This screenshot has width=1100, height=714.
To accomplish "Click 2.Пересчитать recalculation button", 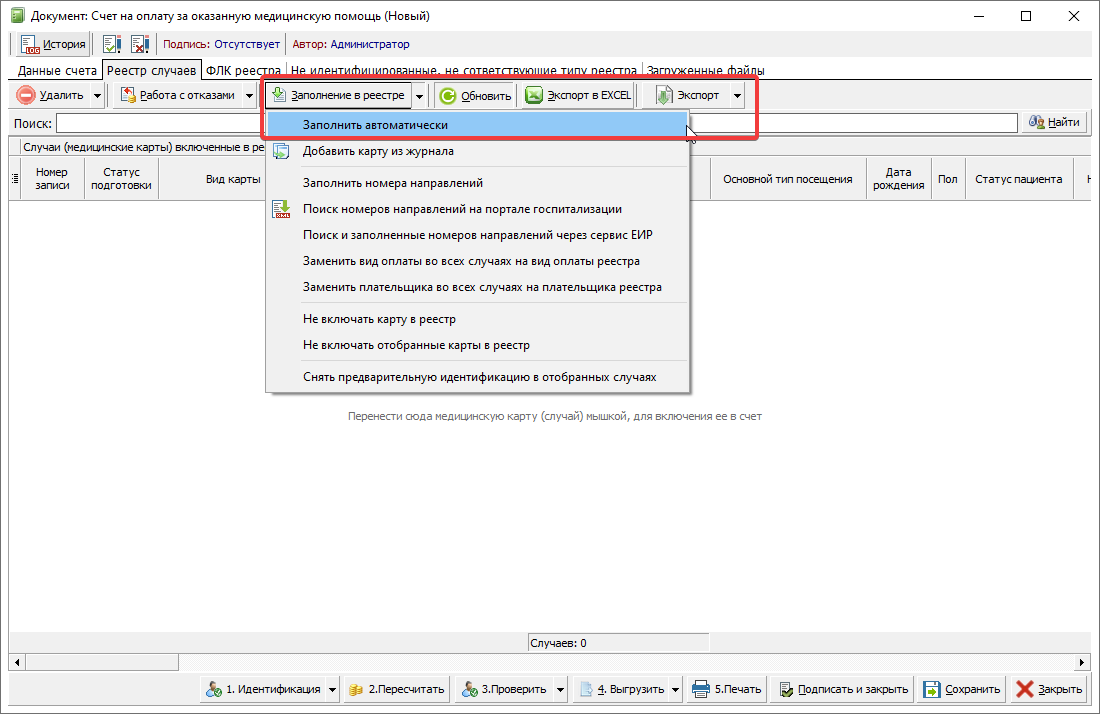I will [x=396, y=689].
